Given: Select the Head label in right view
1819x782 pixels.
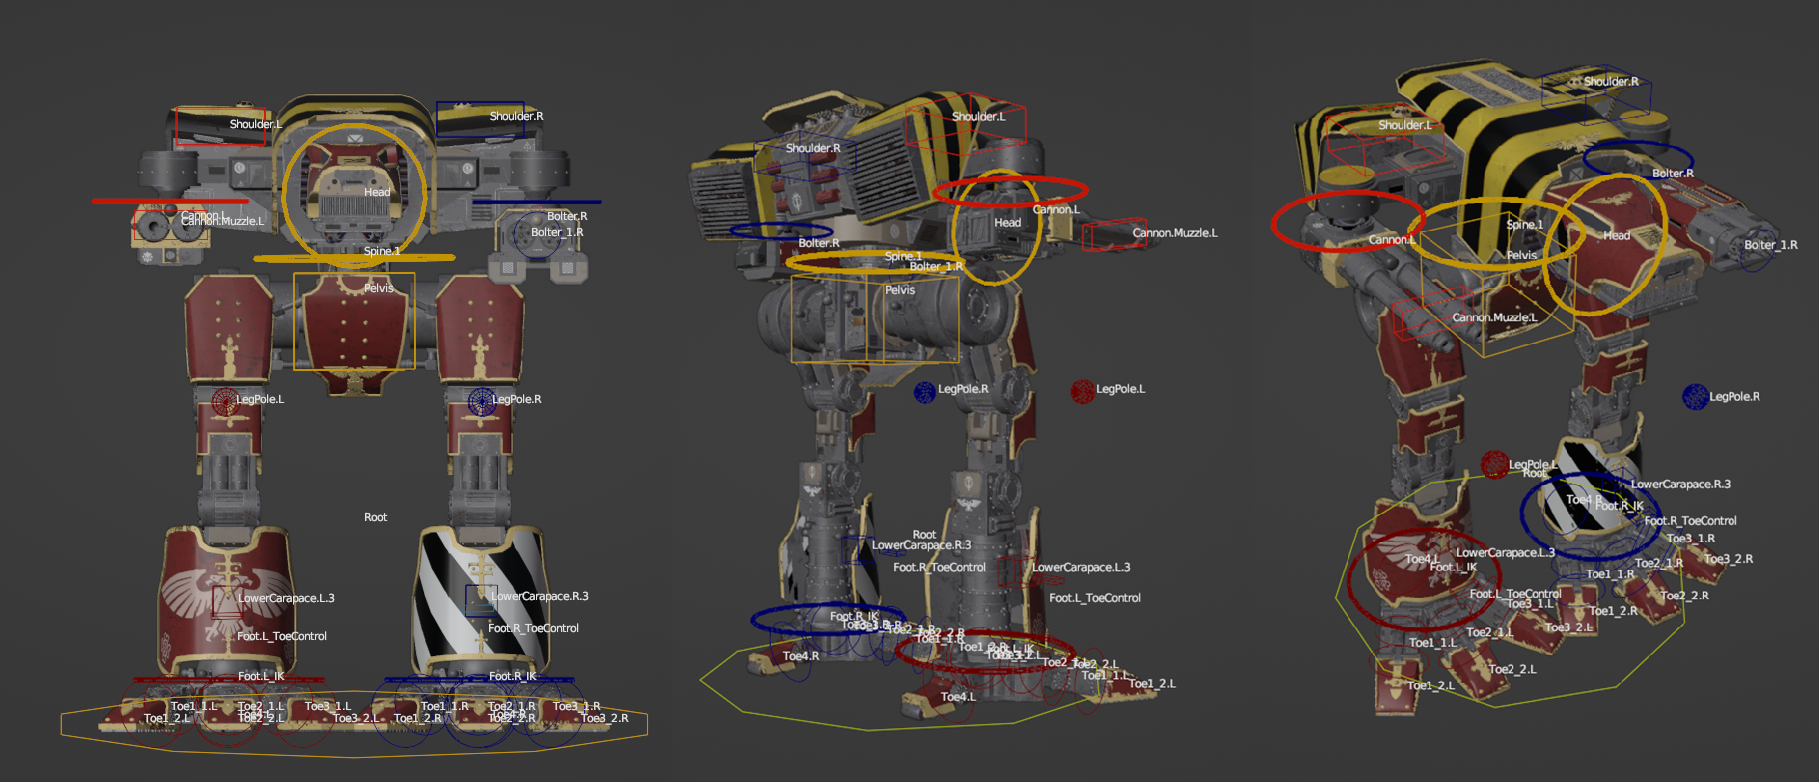Looking at the screenshot, I should pos(1617,235).
